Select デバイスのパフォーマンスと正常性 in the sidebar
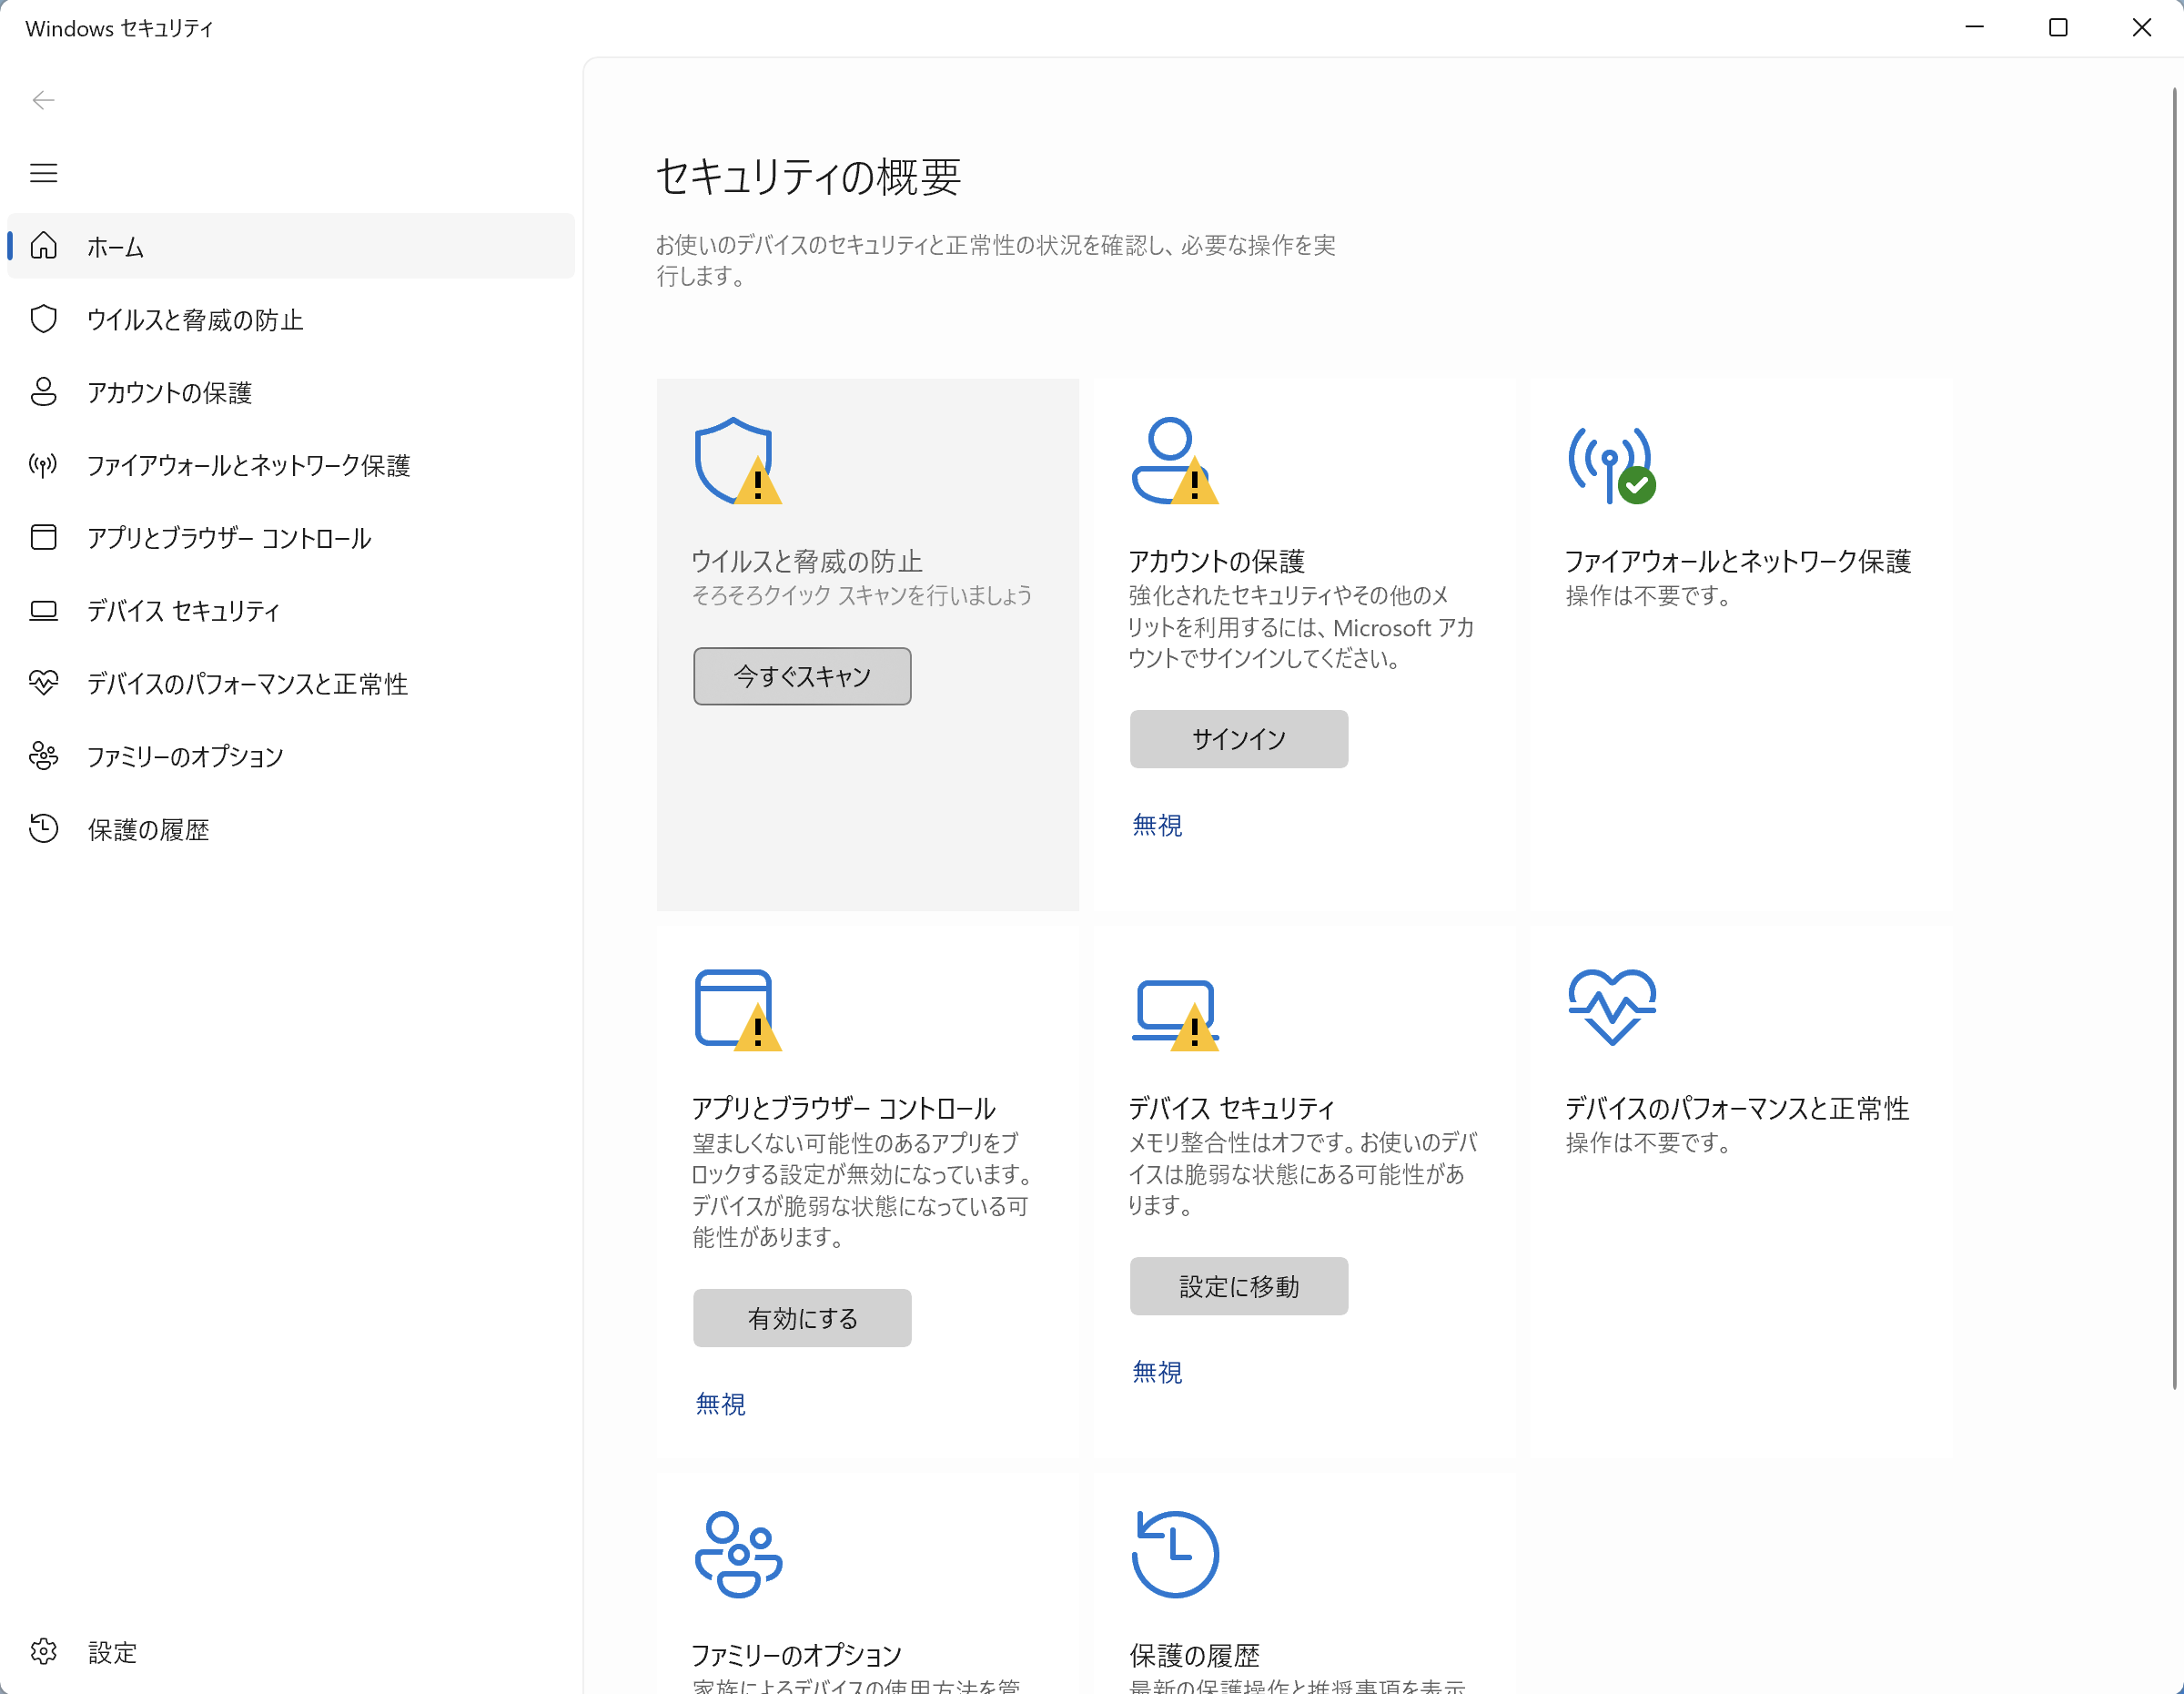Image resolution: width=2184 pixels, height=1694 pixels. pos(246,684)
